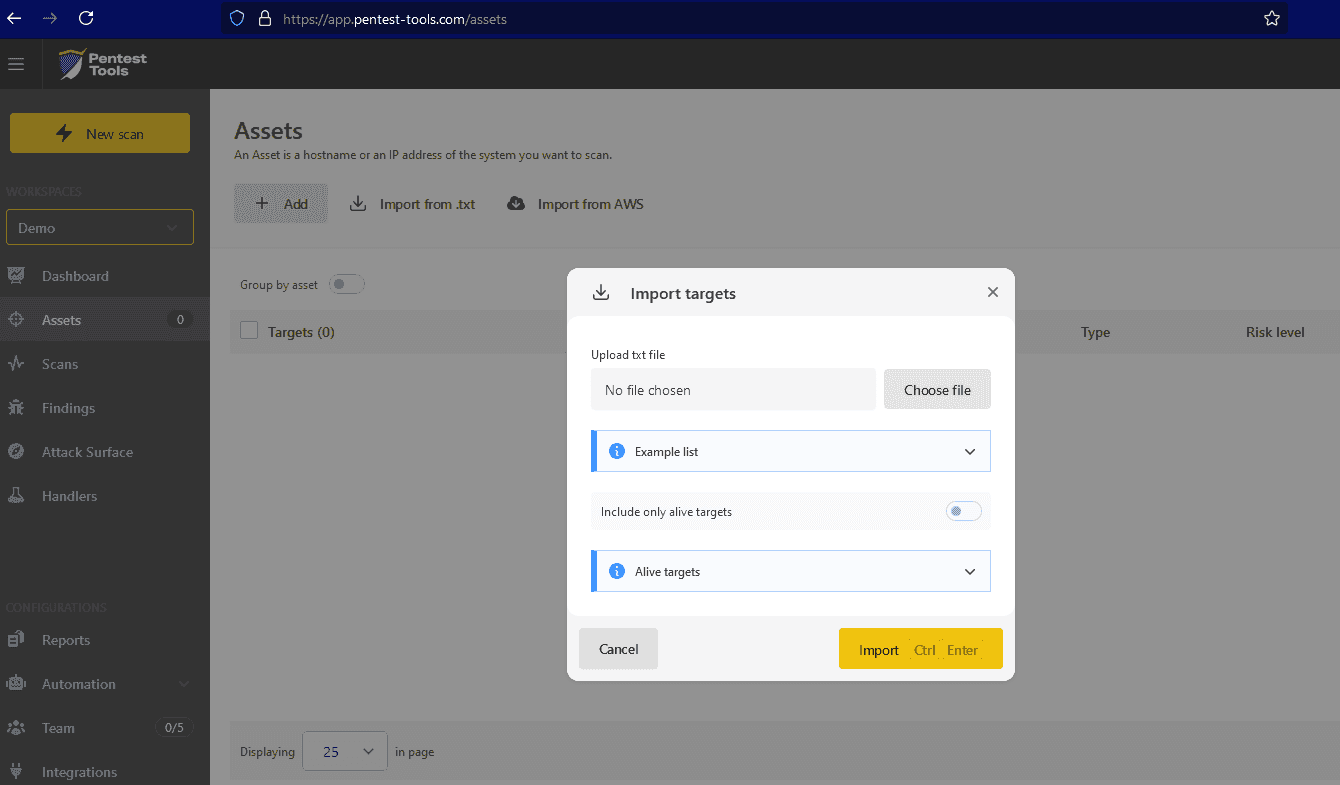Reload the page with browser refresh icon

pyautogui.click(x=86, y=18)
